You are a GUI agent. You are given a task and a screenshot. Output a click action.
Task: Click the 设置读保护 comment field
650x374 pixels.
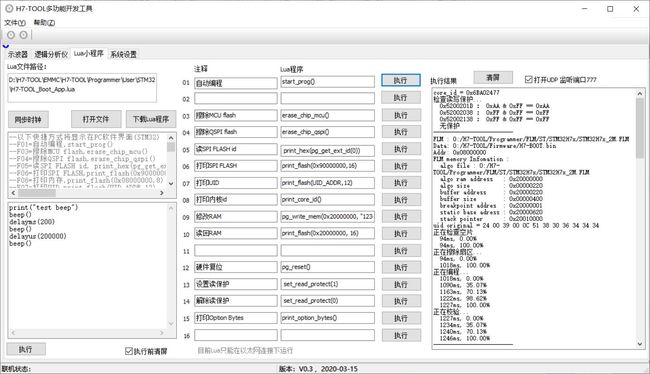[236, 284]
